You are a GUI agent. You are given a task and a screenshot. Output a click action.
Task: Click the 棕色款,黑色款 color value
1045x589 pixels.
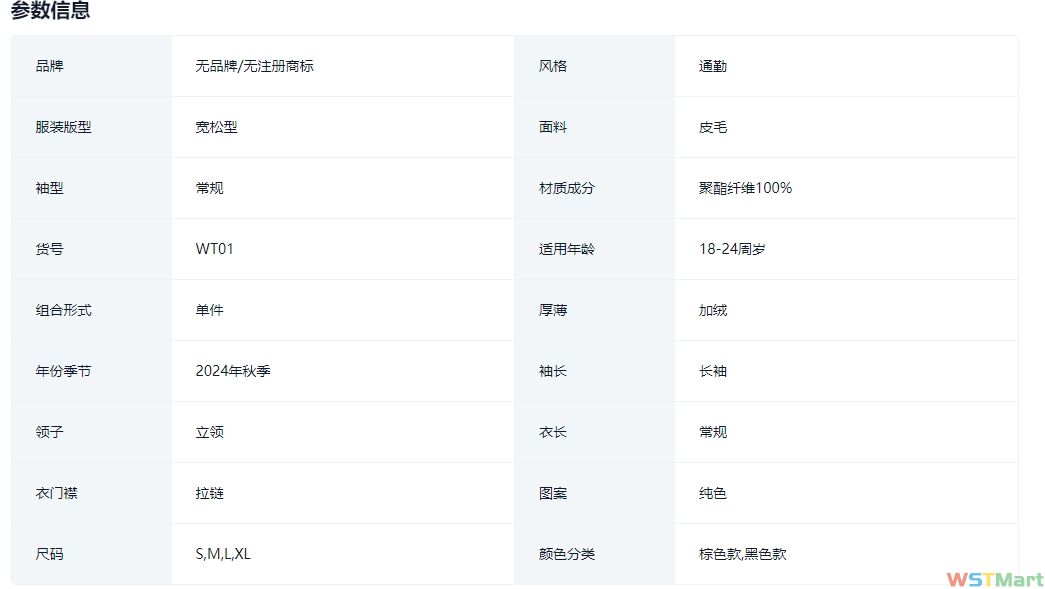[742, 554]
